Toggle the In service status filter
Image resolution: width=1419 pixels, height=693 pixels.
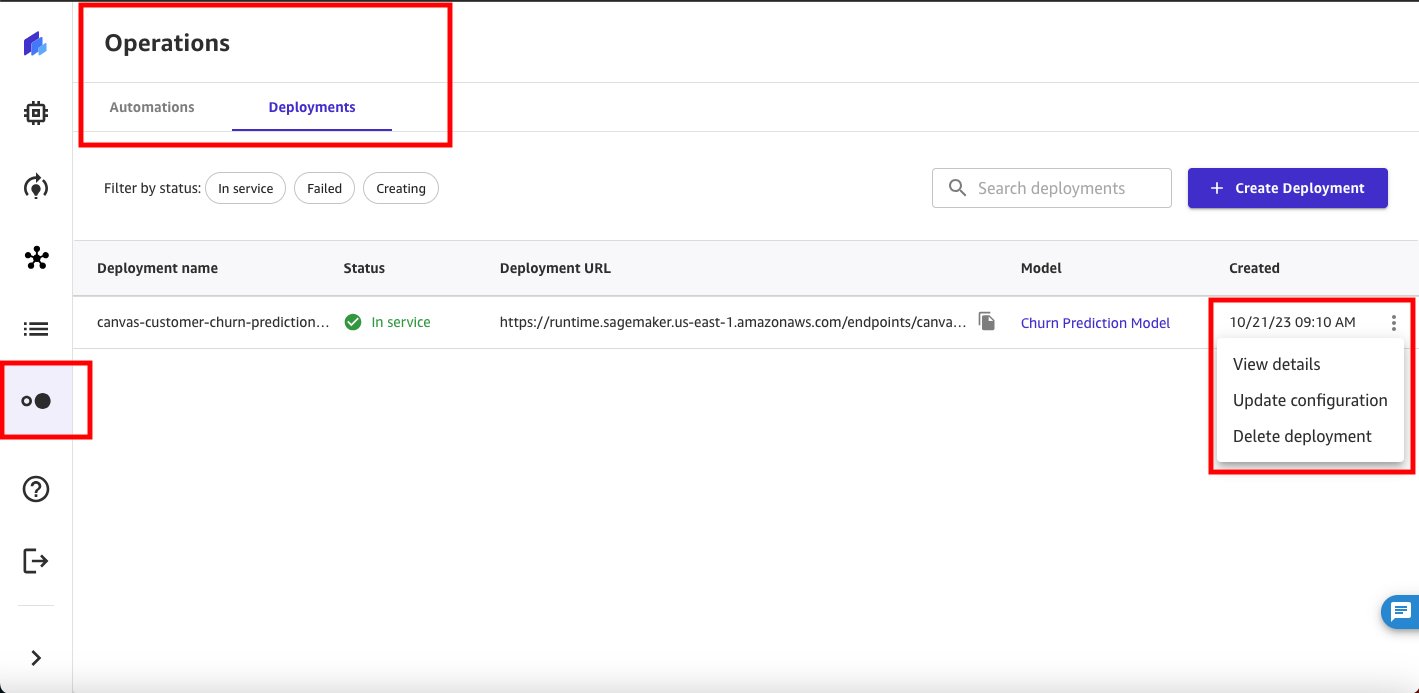coord(246,188)
